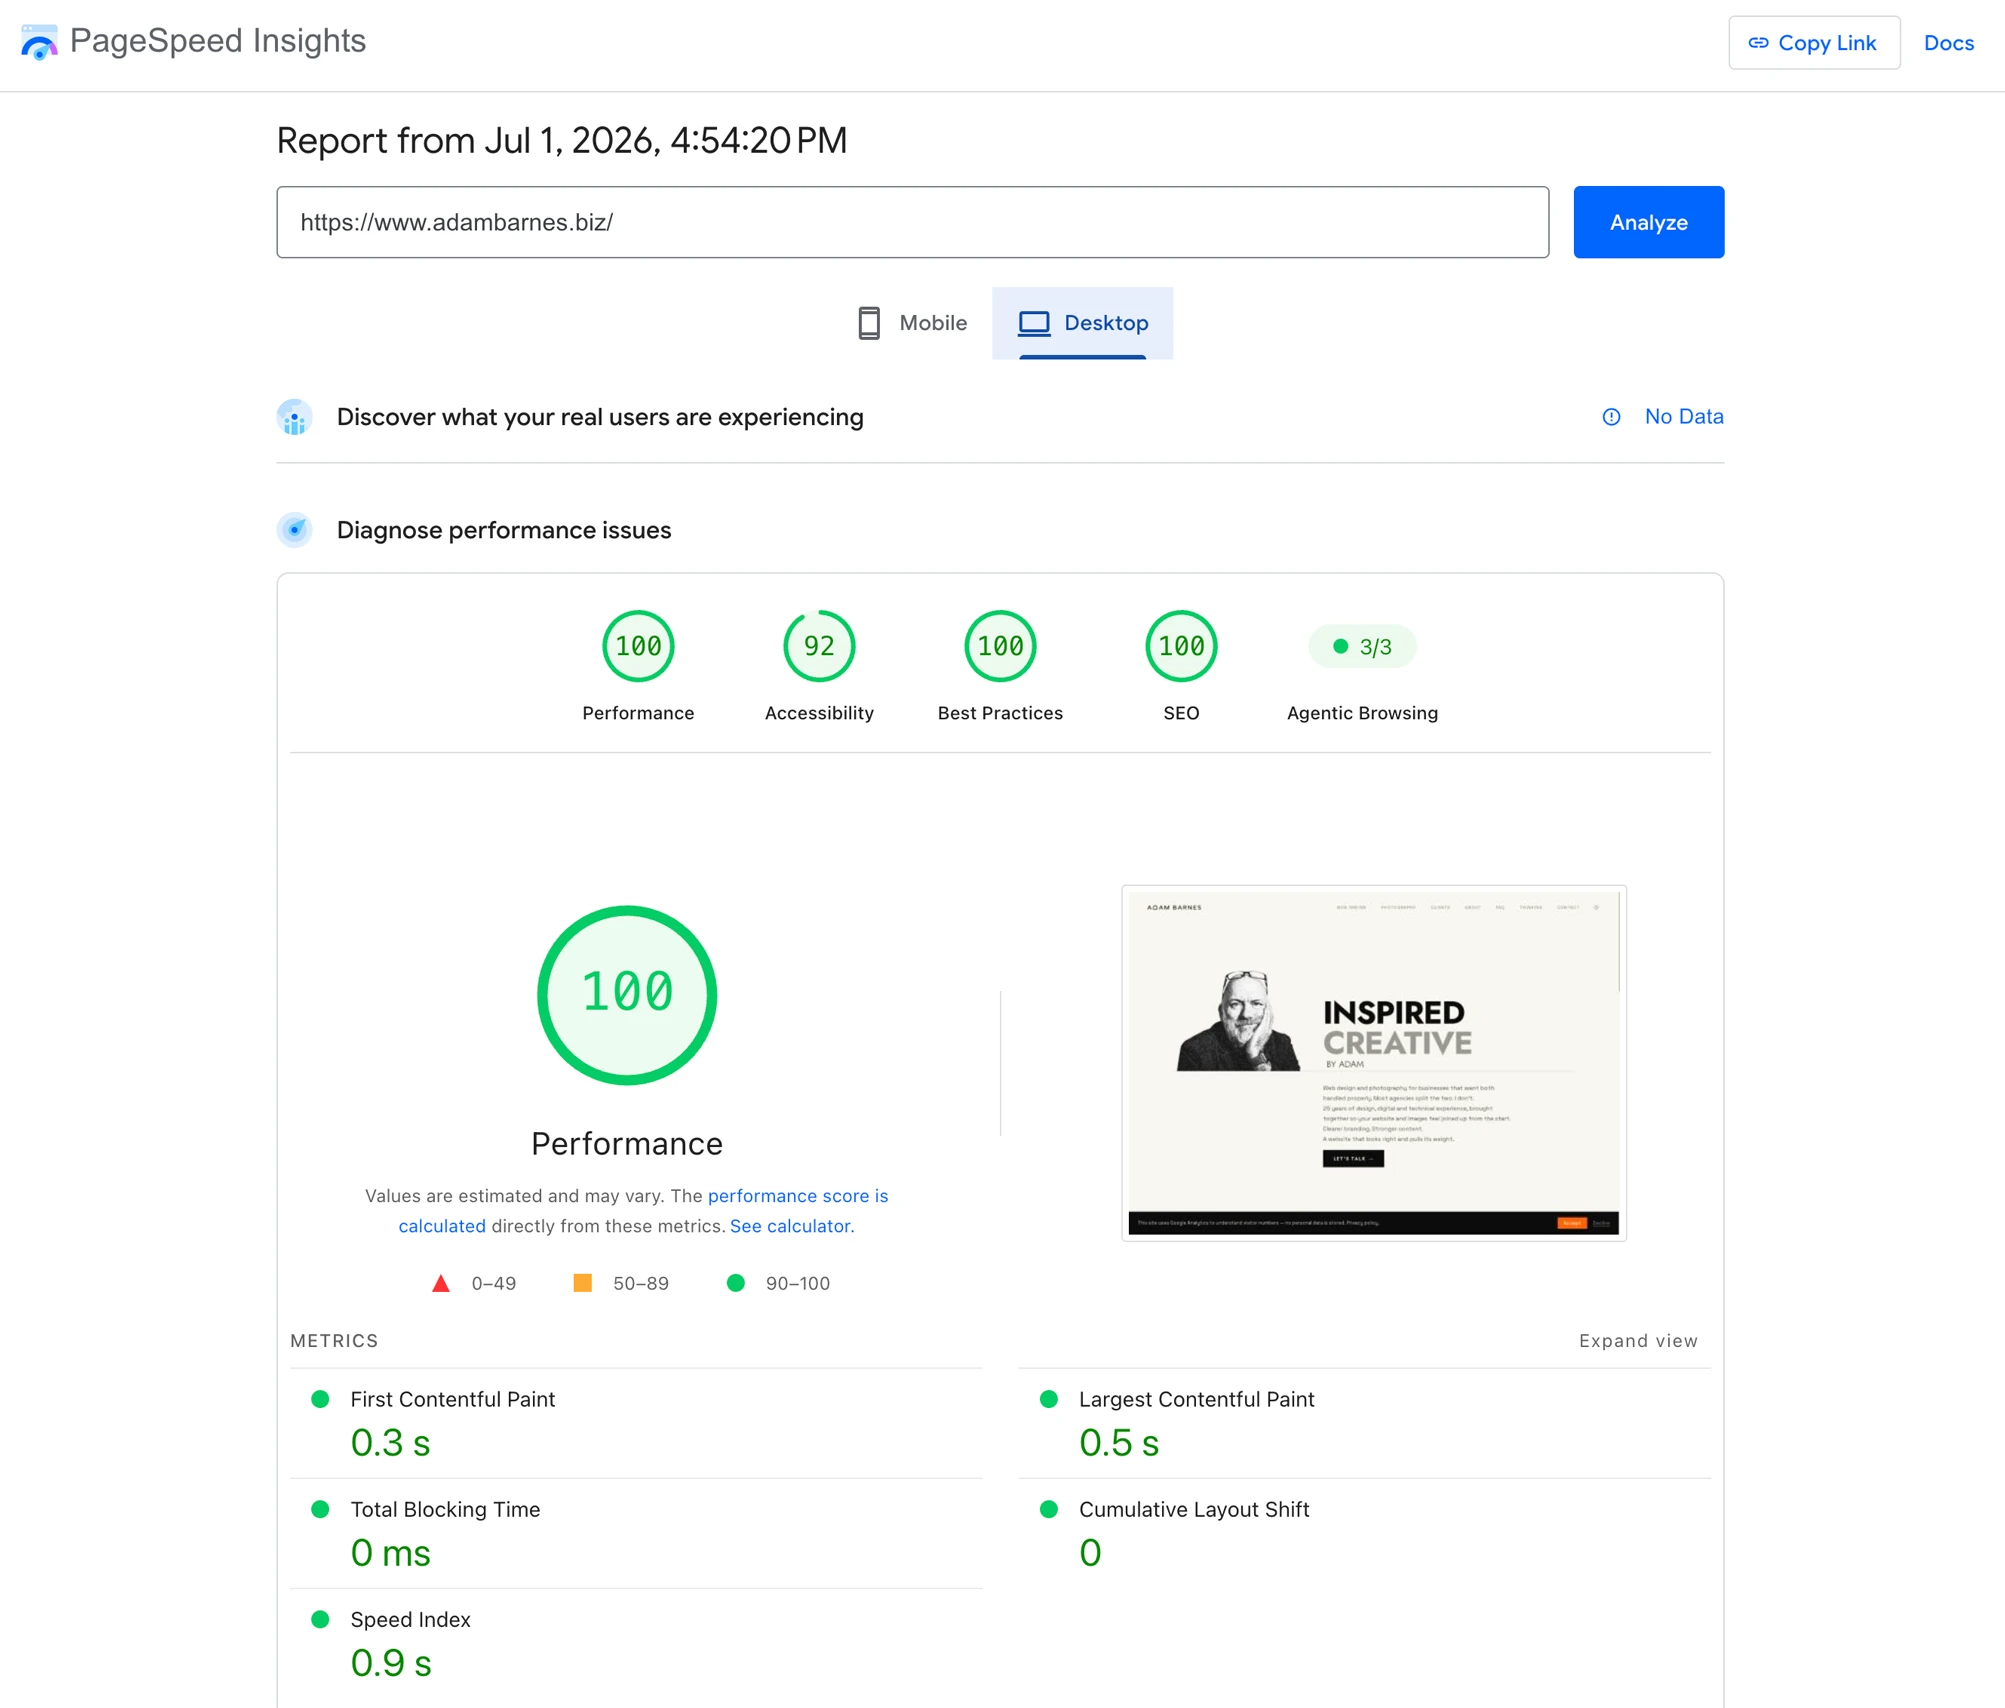
Task: Click the orange square 50–89 legend icon
Action: click(x=582, y=1283)
